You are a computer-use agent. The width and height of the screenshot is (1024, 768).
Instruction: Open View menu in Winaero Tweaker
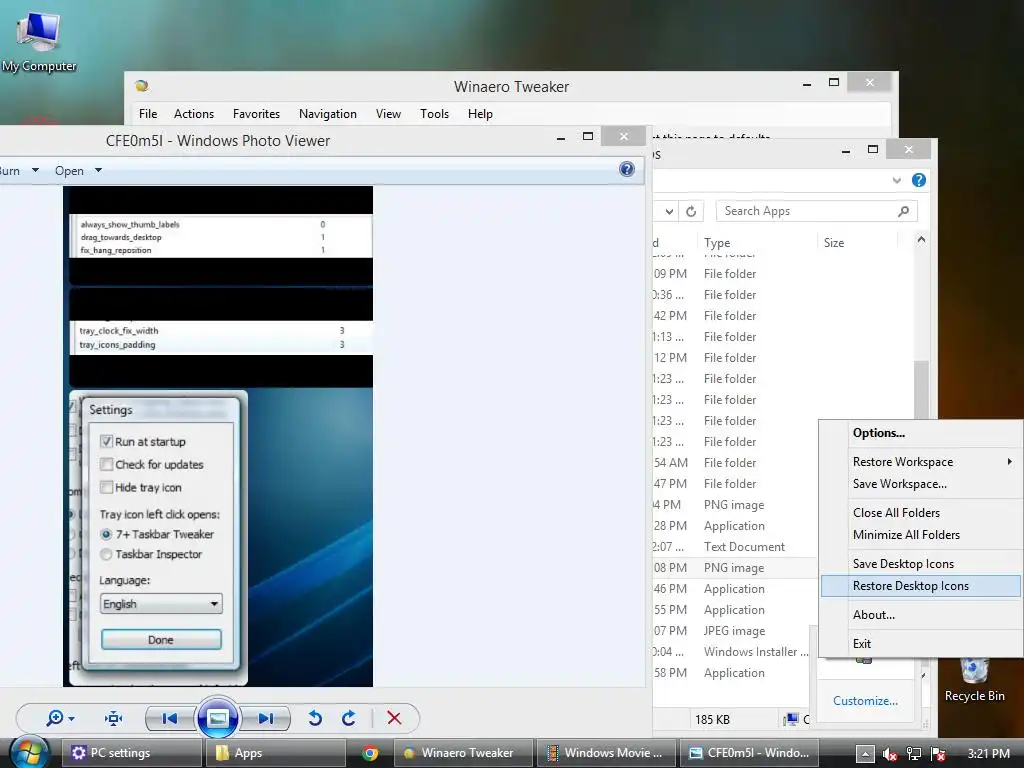388,114
